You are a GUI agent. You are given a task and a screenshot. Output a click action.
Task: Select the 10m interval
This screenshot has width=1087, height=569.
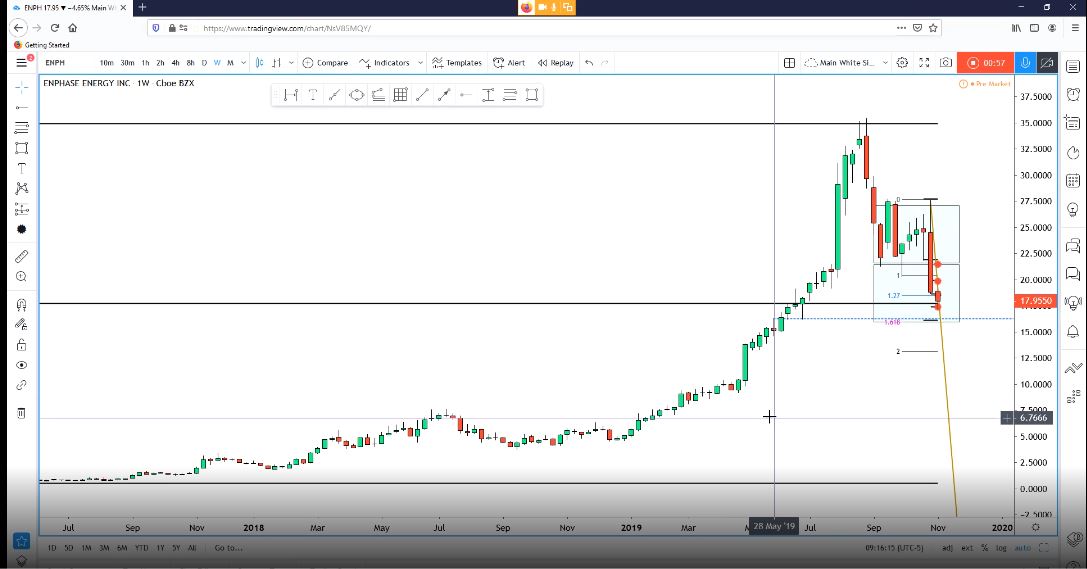(x=106, y=62)
